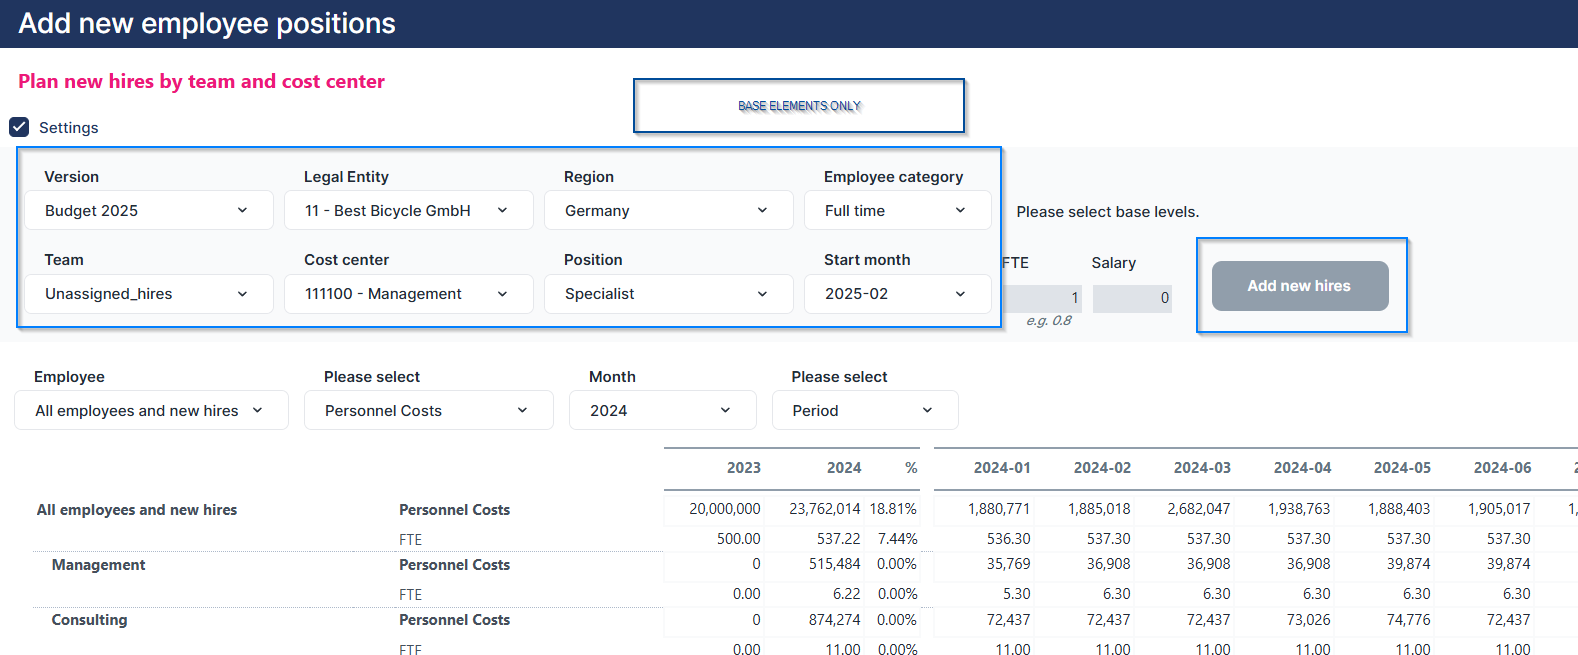
Task: Select the Consulting row in the table
Action: click(x=89, y=620)
